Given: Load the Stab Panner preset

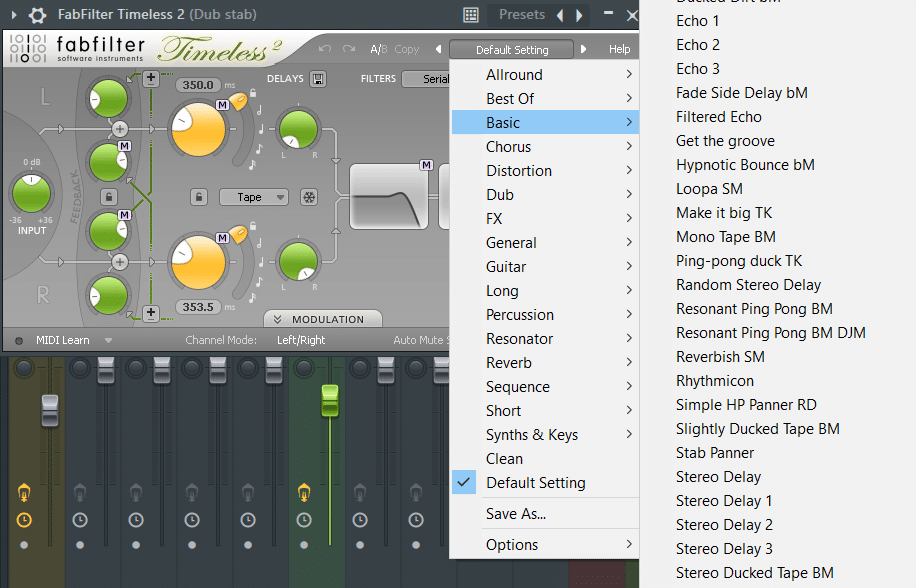Looking at the screenshot, I should [714, 453].
